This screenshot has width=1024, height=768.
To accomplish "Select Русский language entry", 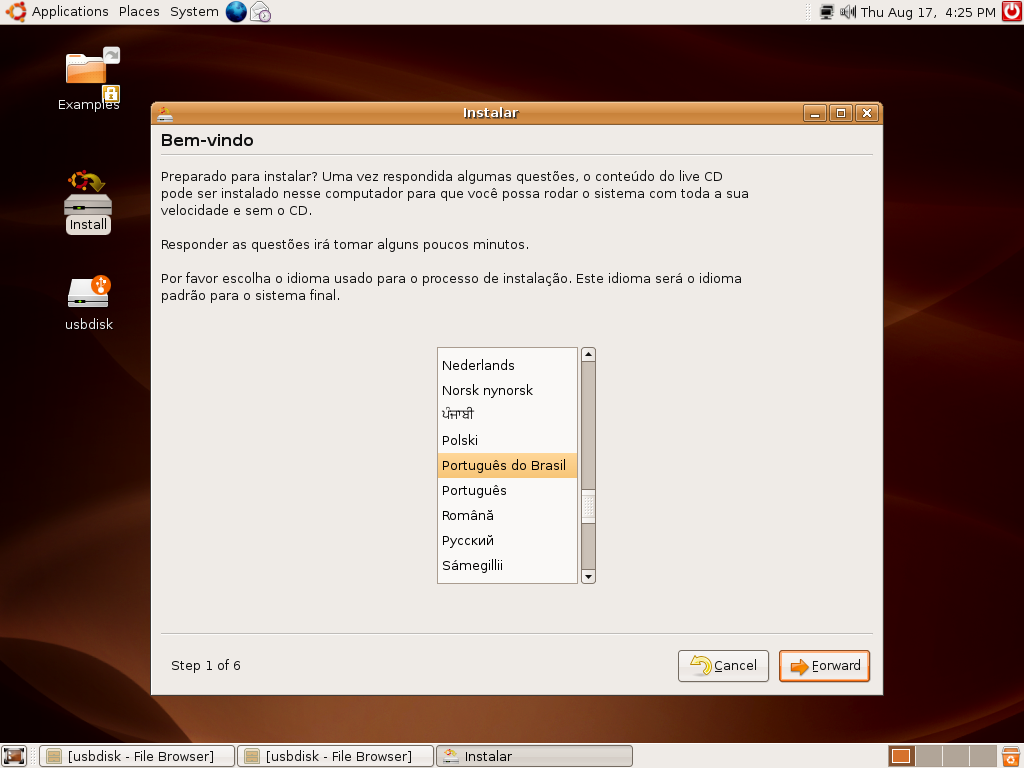I will click(507, 540).
